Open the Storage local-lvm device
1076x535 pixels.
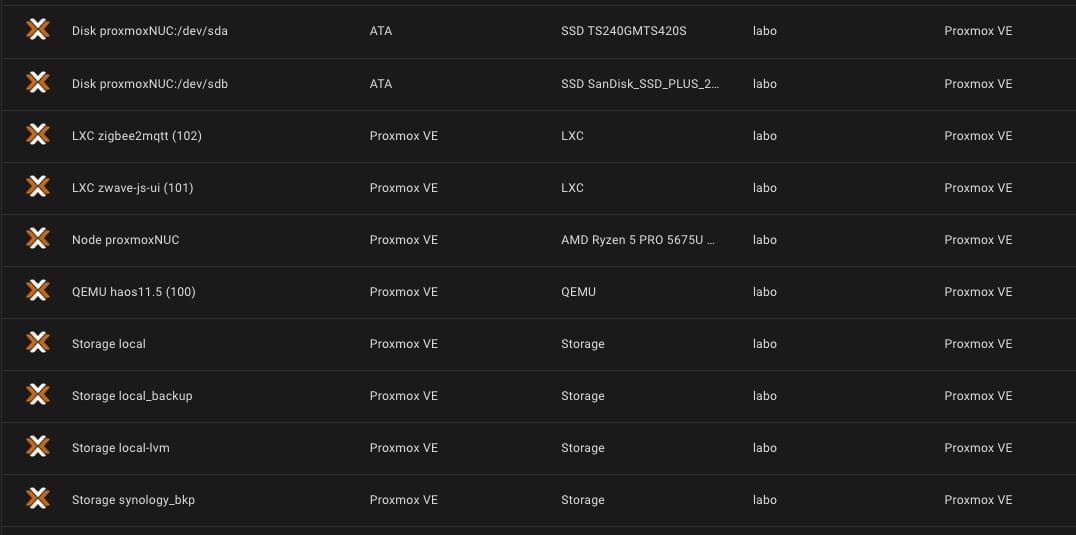(x=121, y=448)
